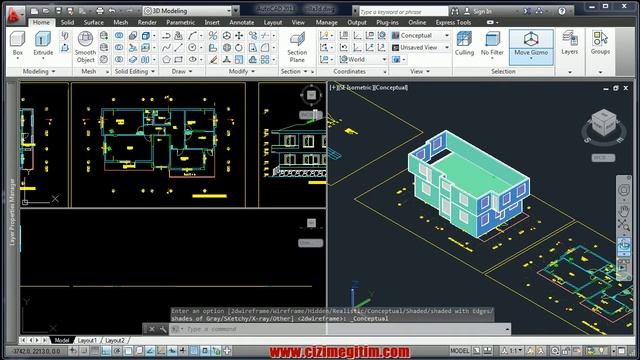Open the World UCS dropdown
640x360 pixels.
[362, 60]
